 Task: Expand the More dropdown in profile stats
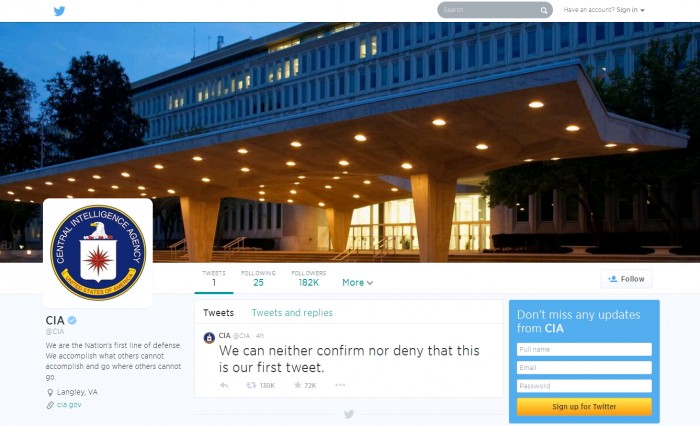357,282
